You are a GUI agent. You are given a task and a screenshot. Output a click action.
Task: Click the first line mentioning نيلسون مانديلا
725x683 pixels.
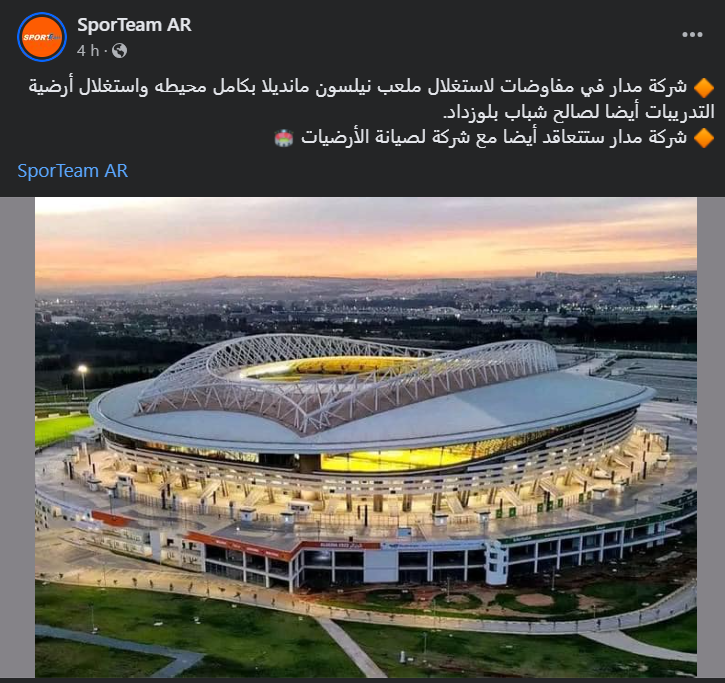[x=358, y=87]
